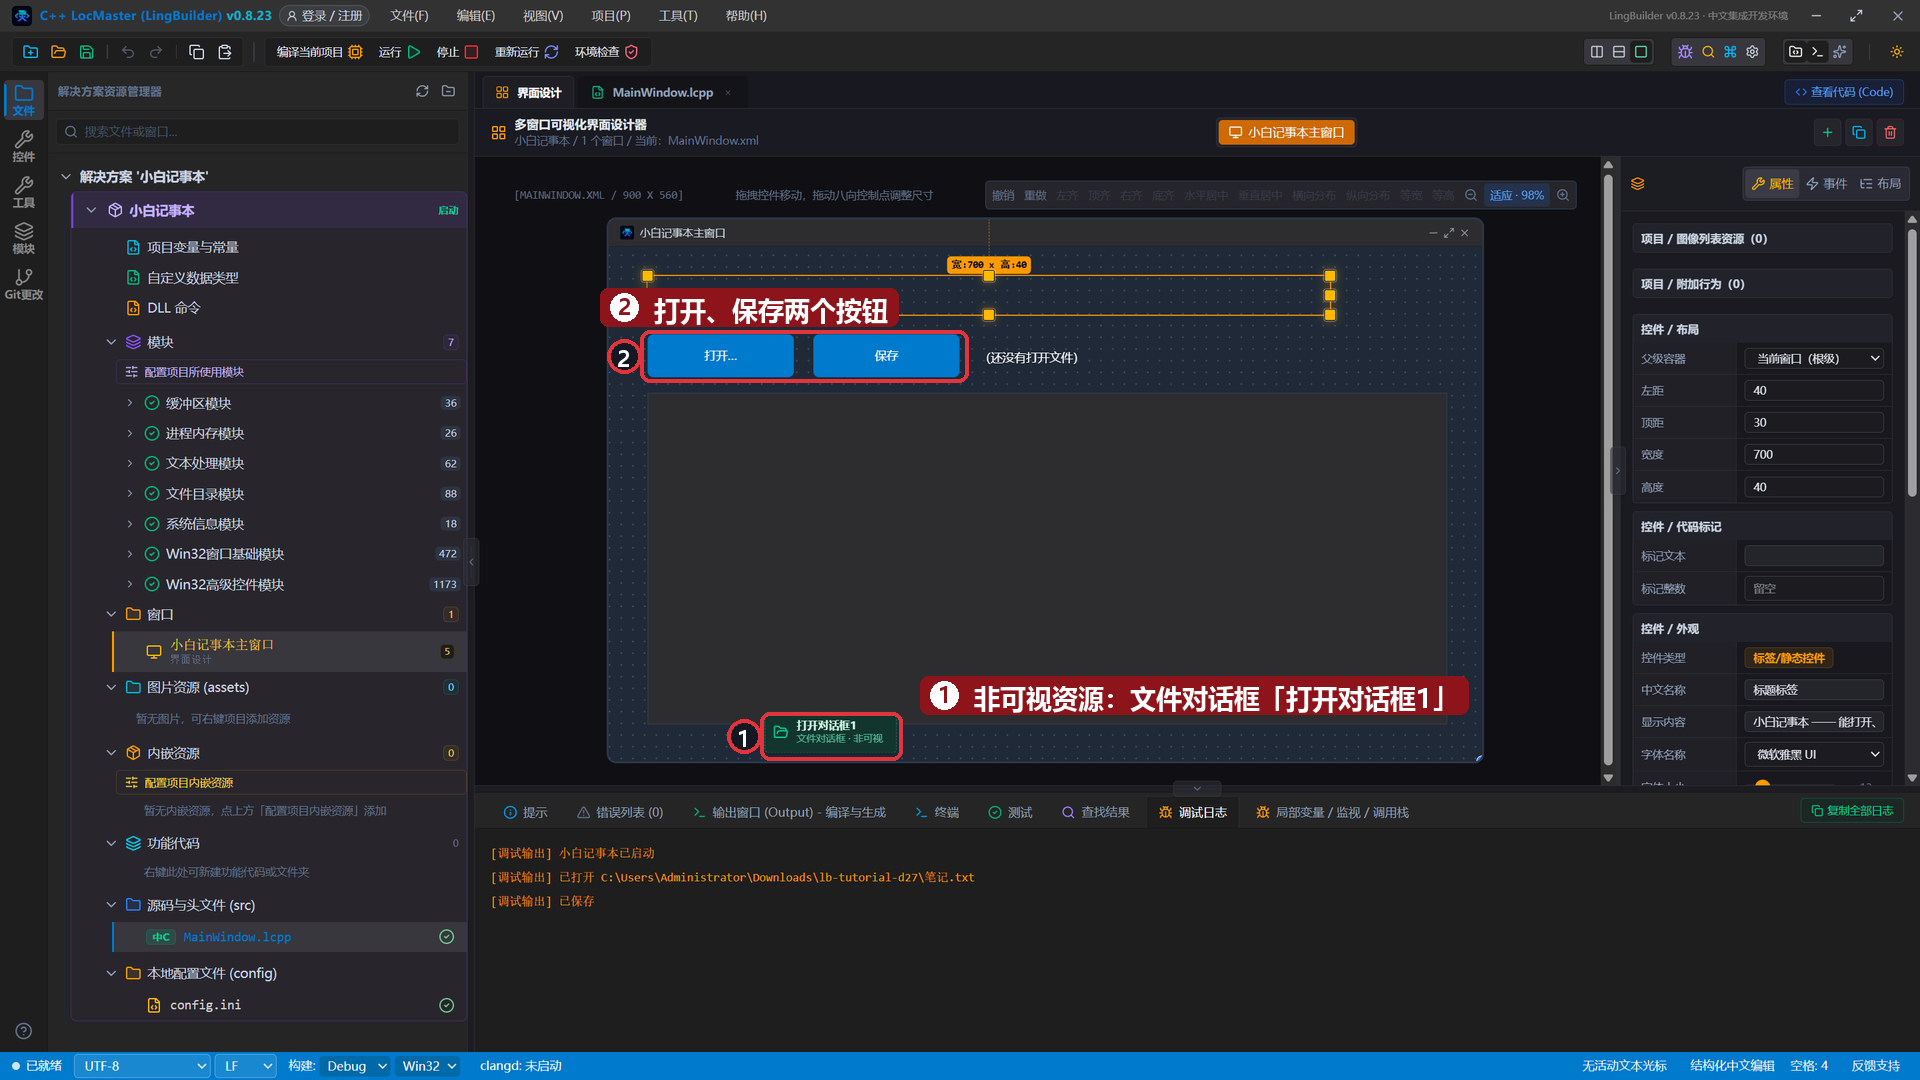
Task: Click the solution explorer search field
Action: click(x=258, y=131)
